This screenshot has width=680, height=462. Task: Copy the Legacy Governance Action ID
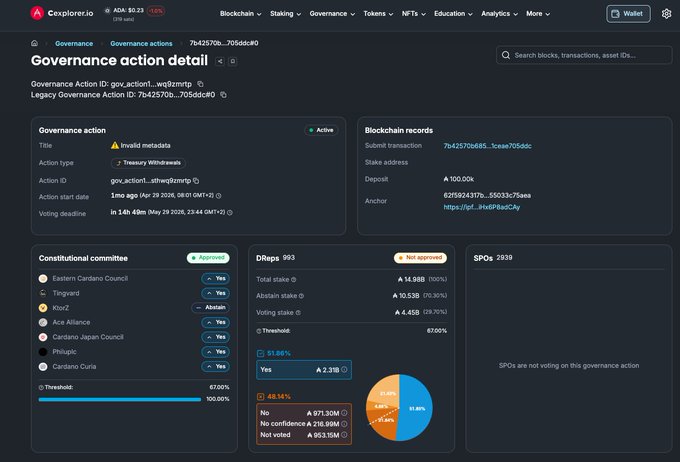coord(223,95)
